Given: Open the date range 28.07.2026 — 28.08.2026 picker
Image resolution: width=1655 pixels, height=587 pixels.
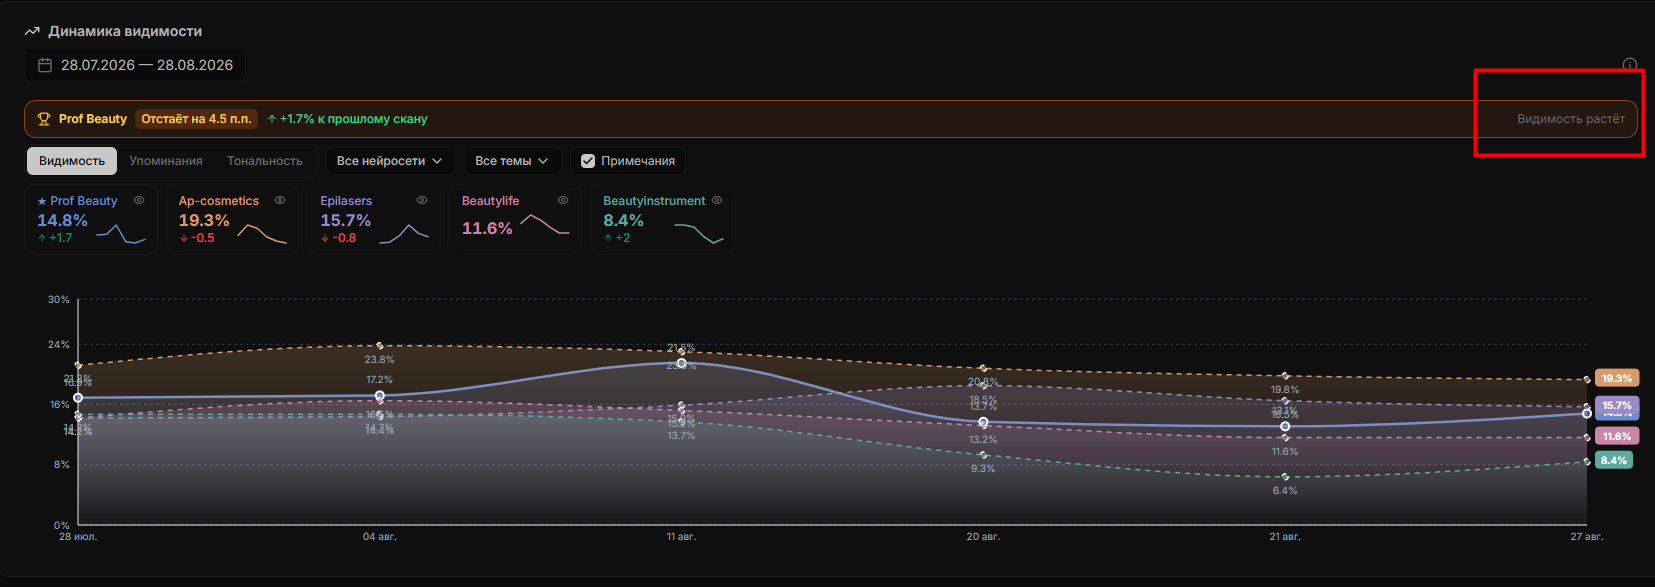Looking at the screenshot, I should click(x=135, y=65).
